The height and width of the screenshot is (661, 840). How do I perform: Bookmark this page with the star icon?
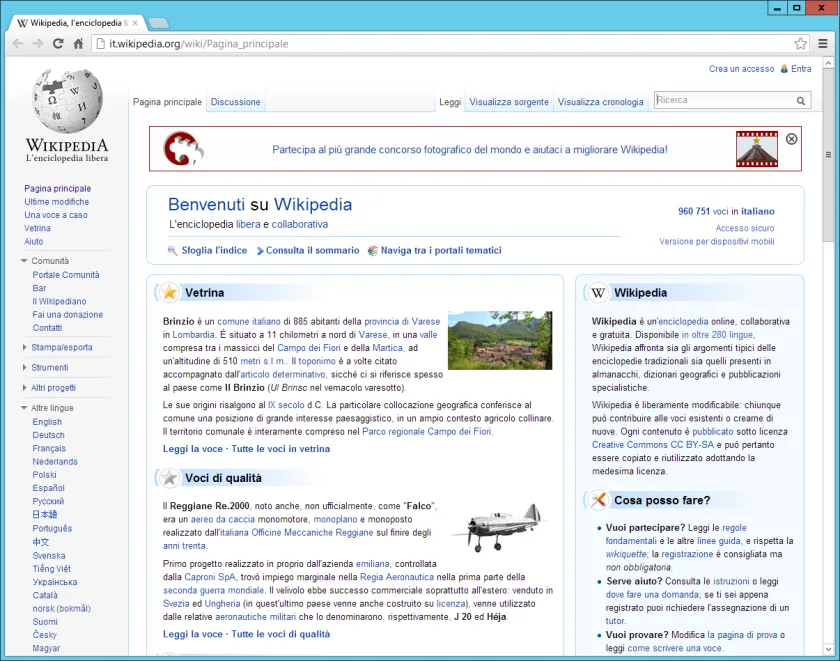pyautogui.click(x=800, y=44)
